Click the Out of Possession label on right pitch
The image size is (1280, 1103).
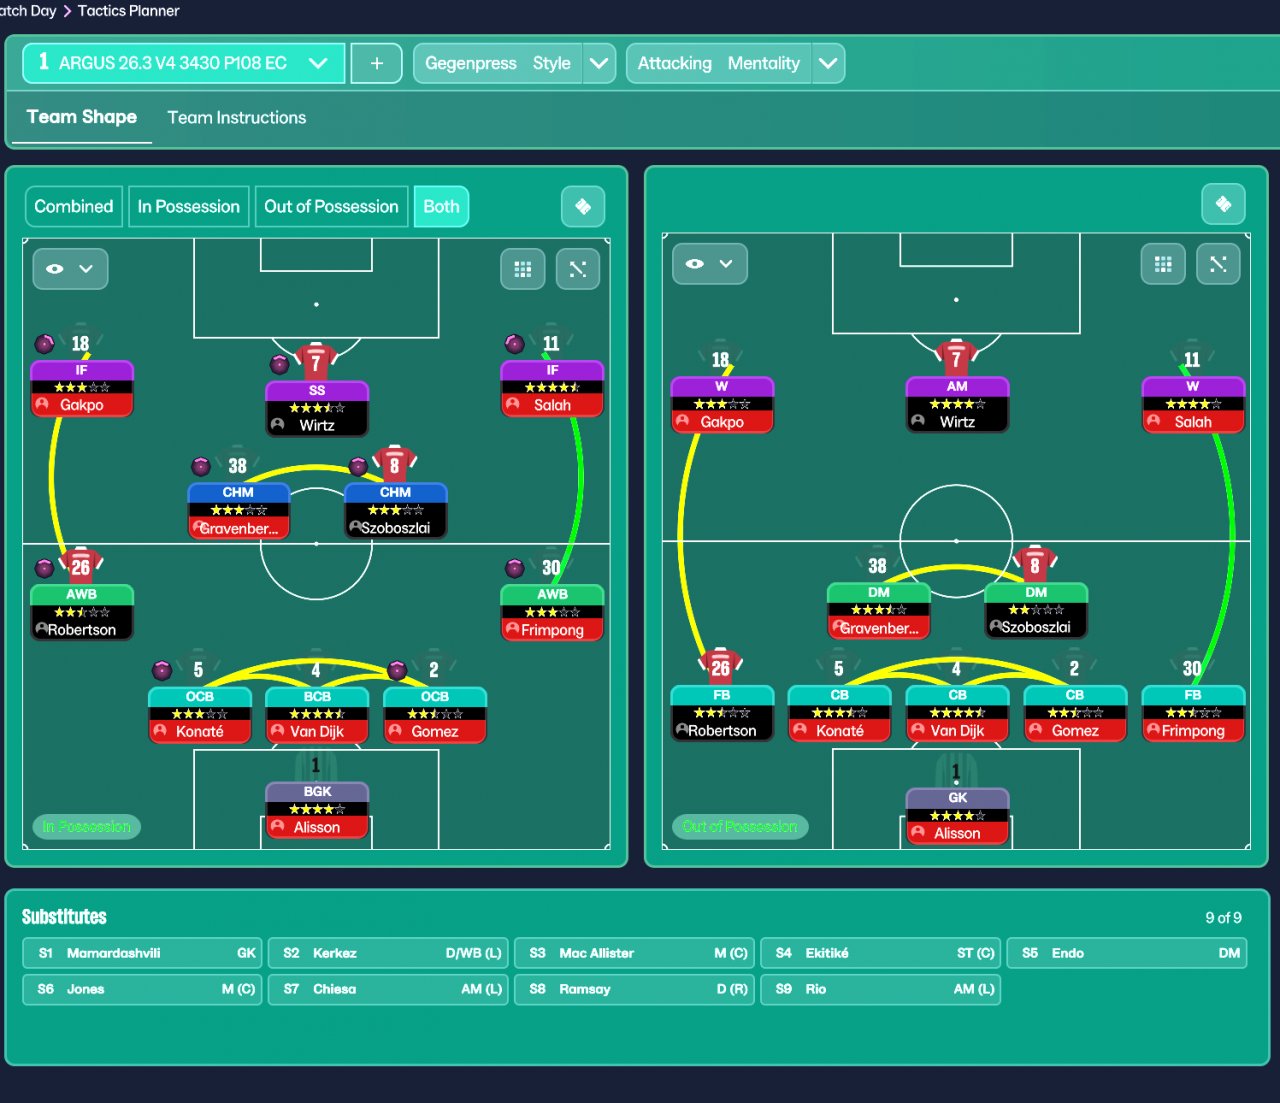click(740, 826)
